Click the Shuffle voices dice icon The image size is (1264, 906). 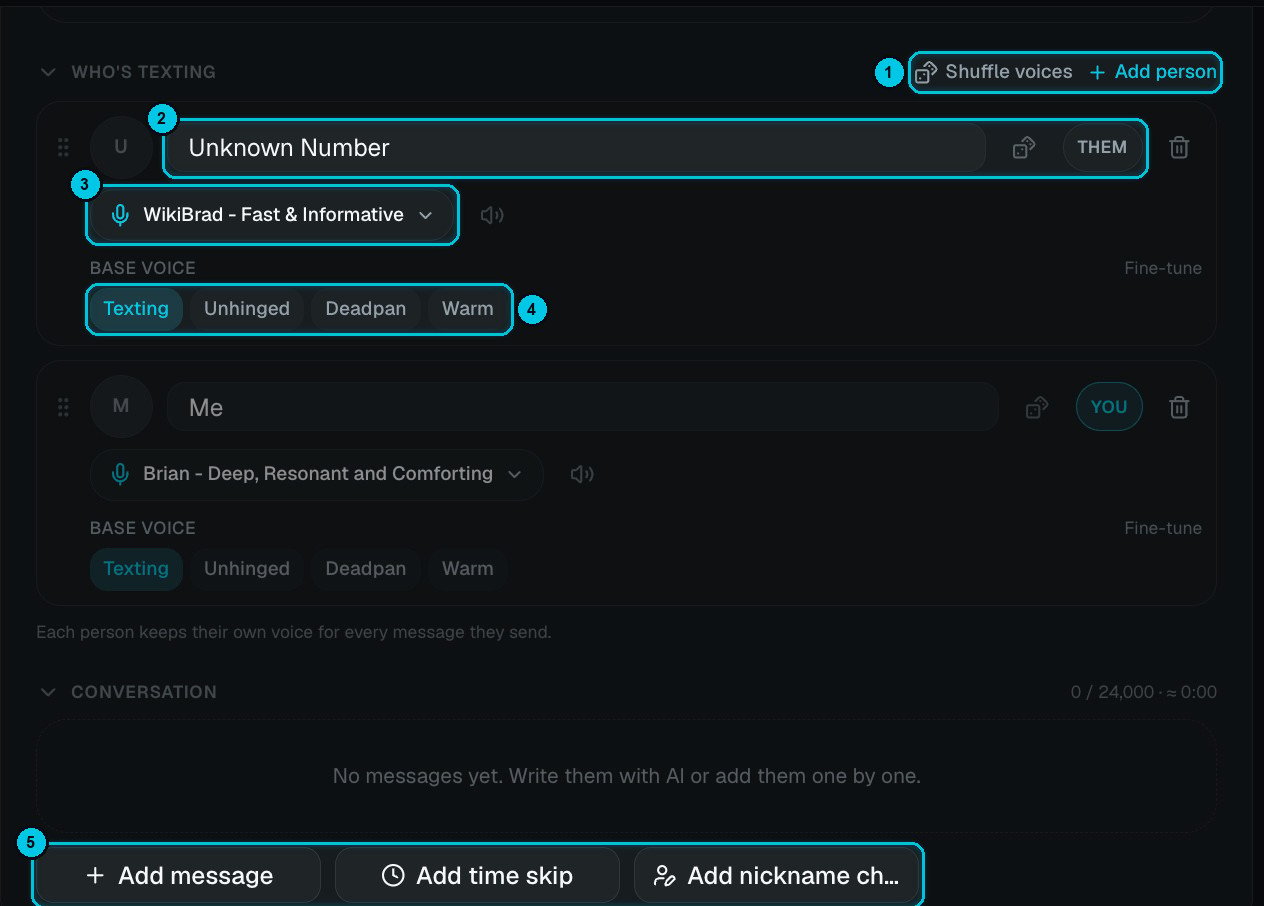pos(926,72)
